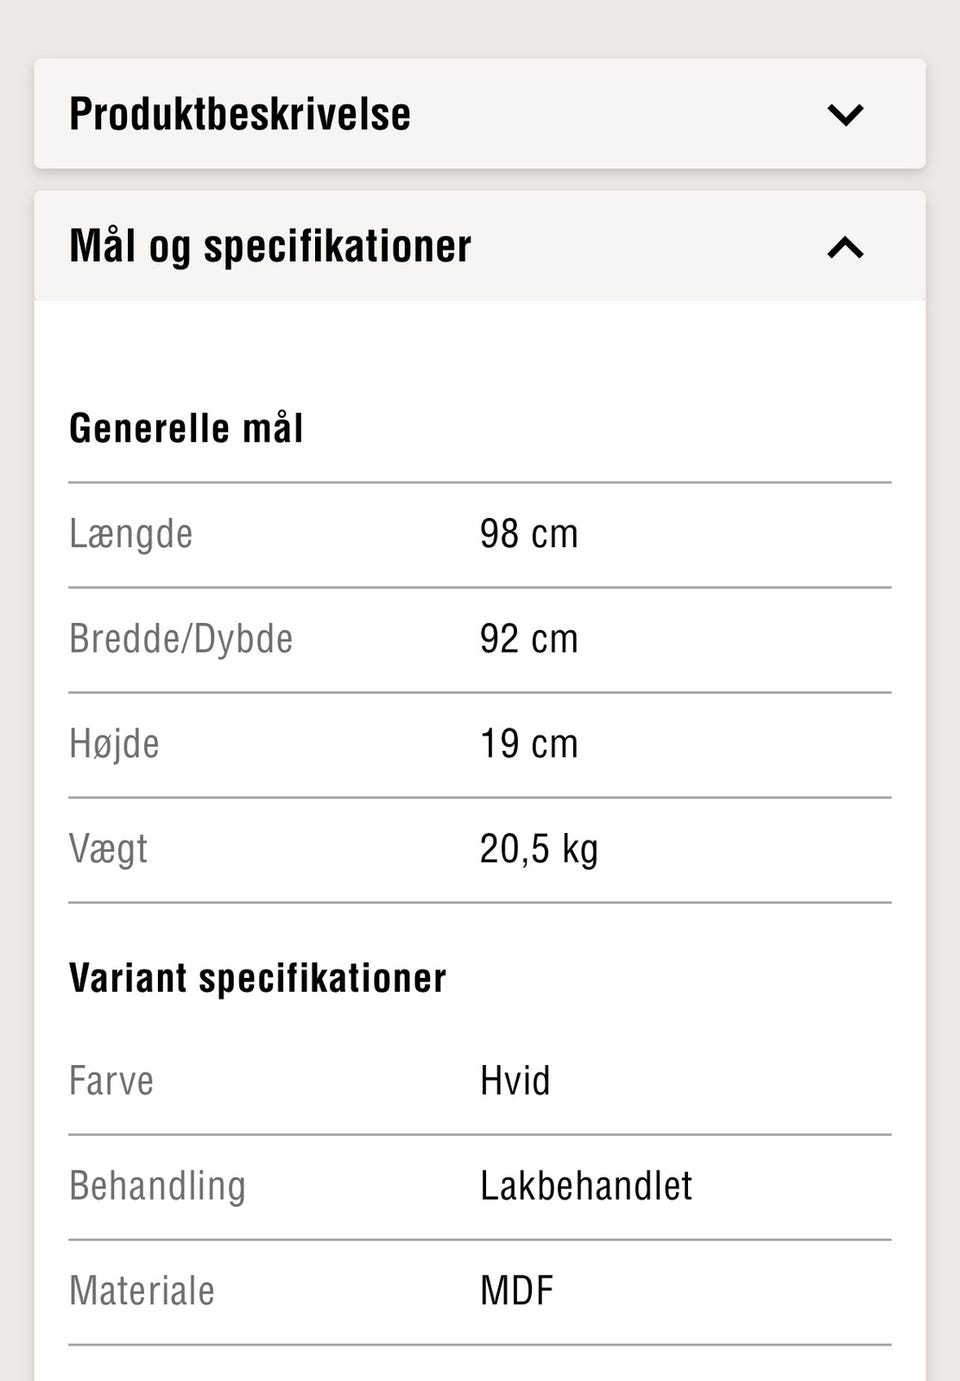Click the 98 cm length value
Screen dimensions: 960x1381
coord(529,534)
